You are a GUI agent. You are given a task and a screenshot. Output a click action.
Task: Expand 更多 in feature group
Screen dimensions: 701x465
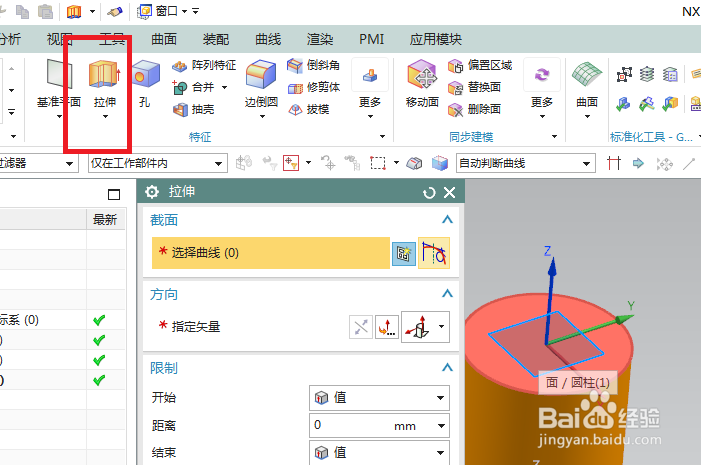(370, 117)
